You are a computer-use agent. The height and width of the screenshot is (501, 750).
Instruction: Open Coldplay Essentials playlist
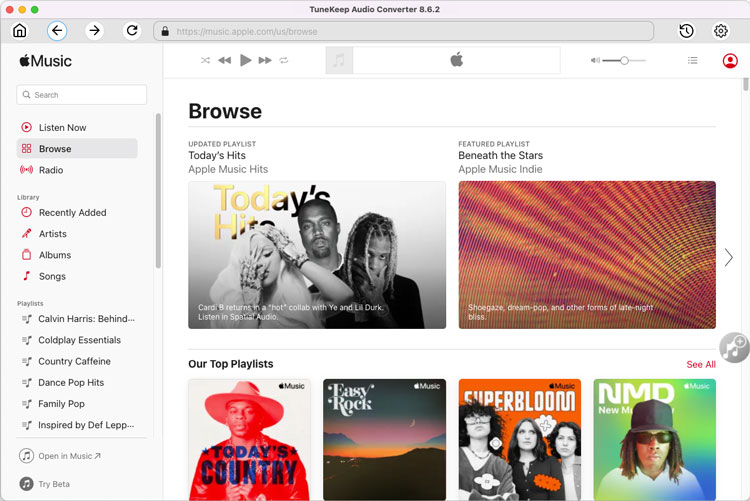pyautogui.click(x=78, y=340)
